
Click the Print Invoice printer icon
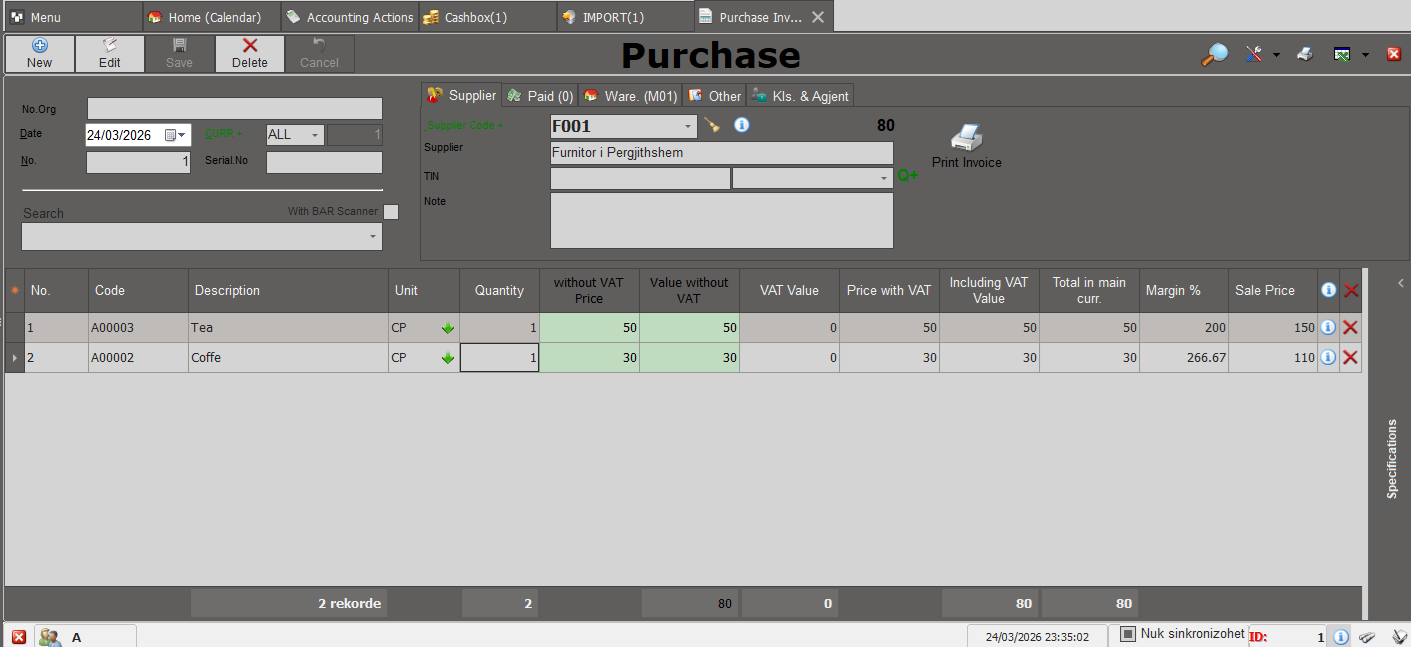tap(966, 137)
